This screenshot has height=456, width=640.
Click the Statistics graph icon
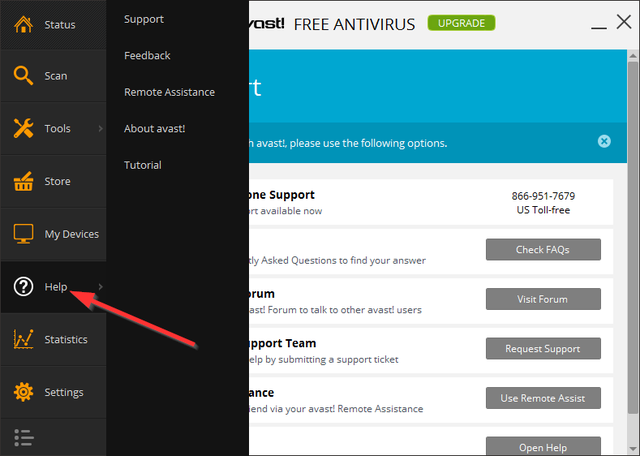click(x=23, y=339)
